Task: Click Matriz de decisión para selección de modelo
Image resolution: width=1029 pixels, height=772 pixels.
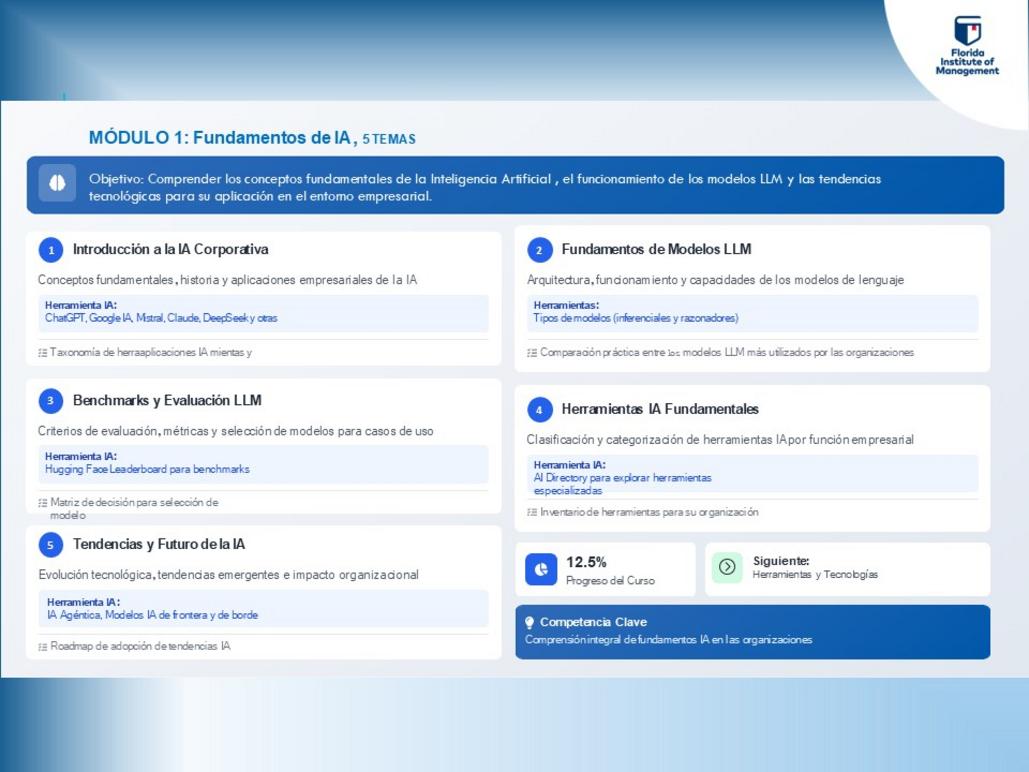Action: coord(134,509)
